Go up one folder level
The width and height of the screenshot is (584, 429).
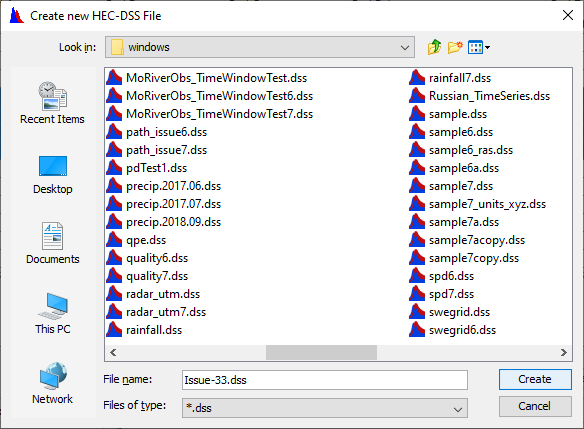coord(434,47)
